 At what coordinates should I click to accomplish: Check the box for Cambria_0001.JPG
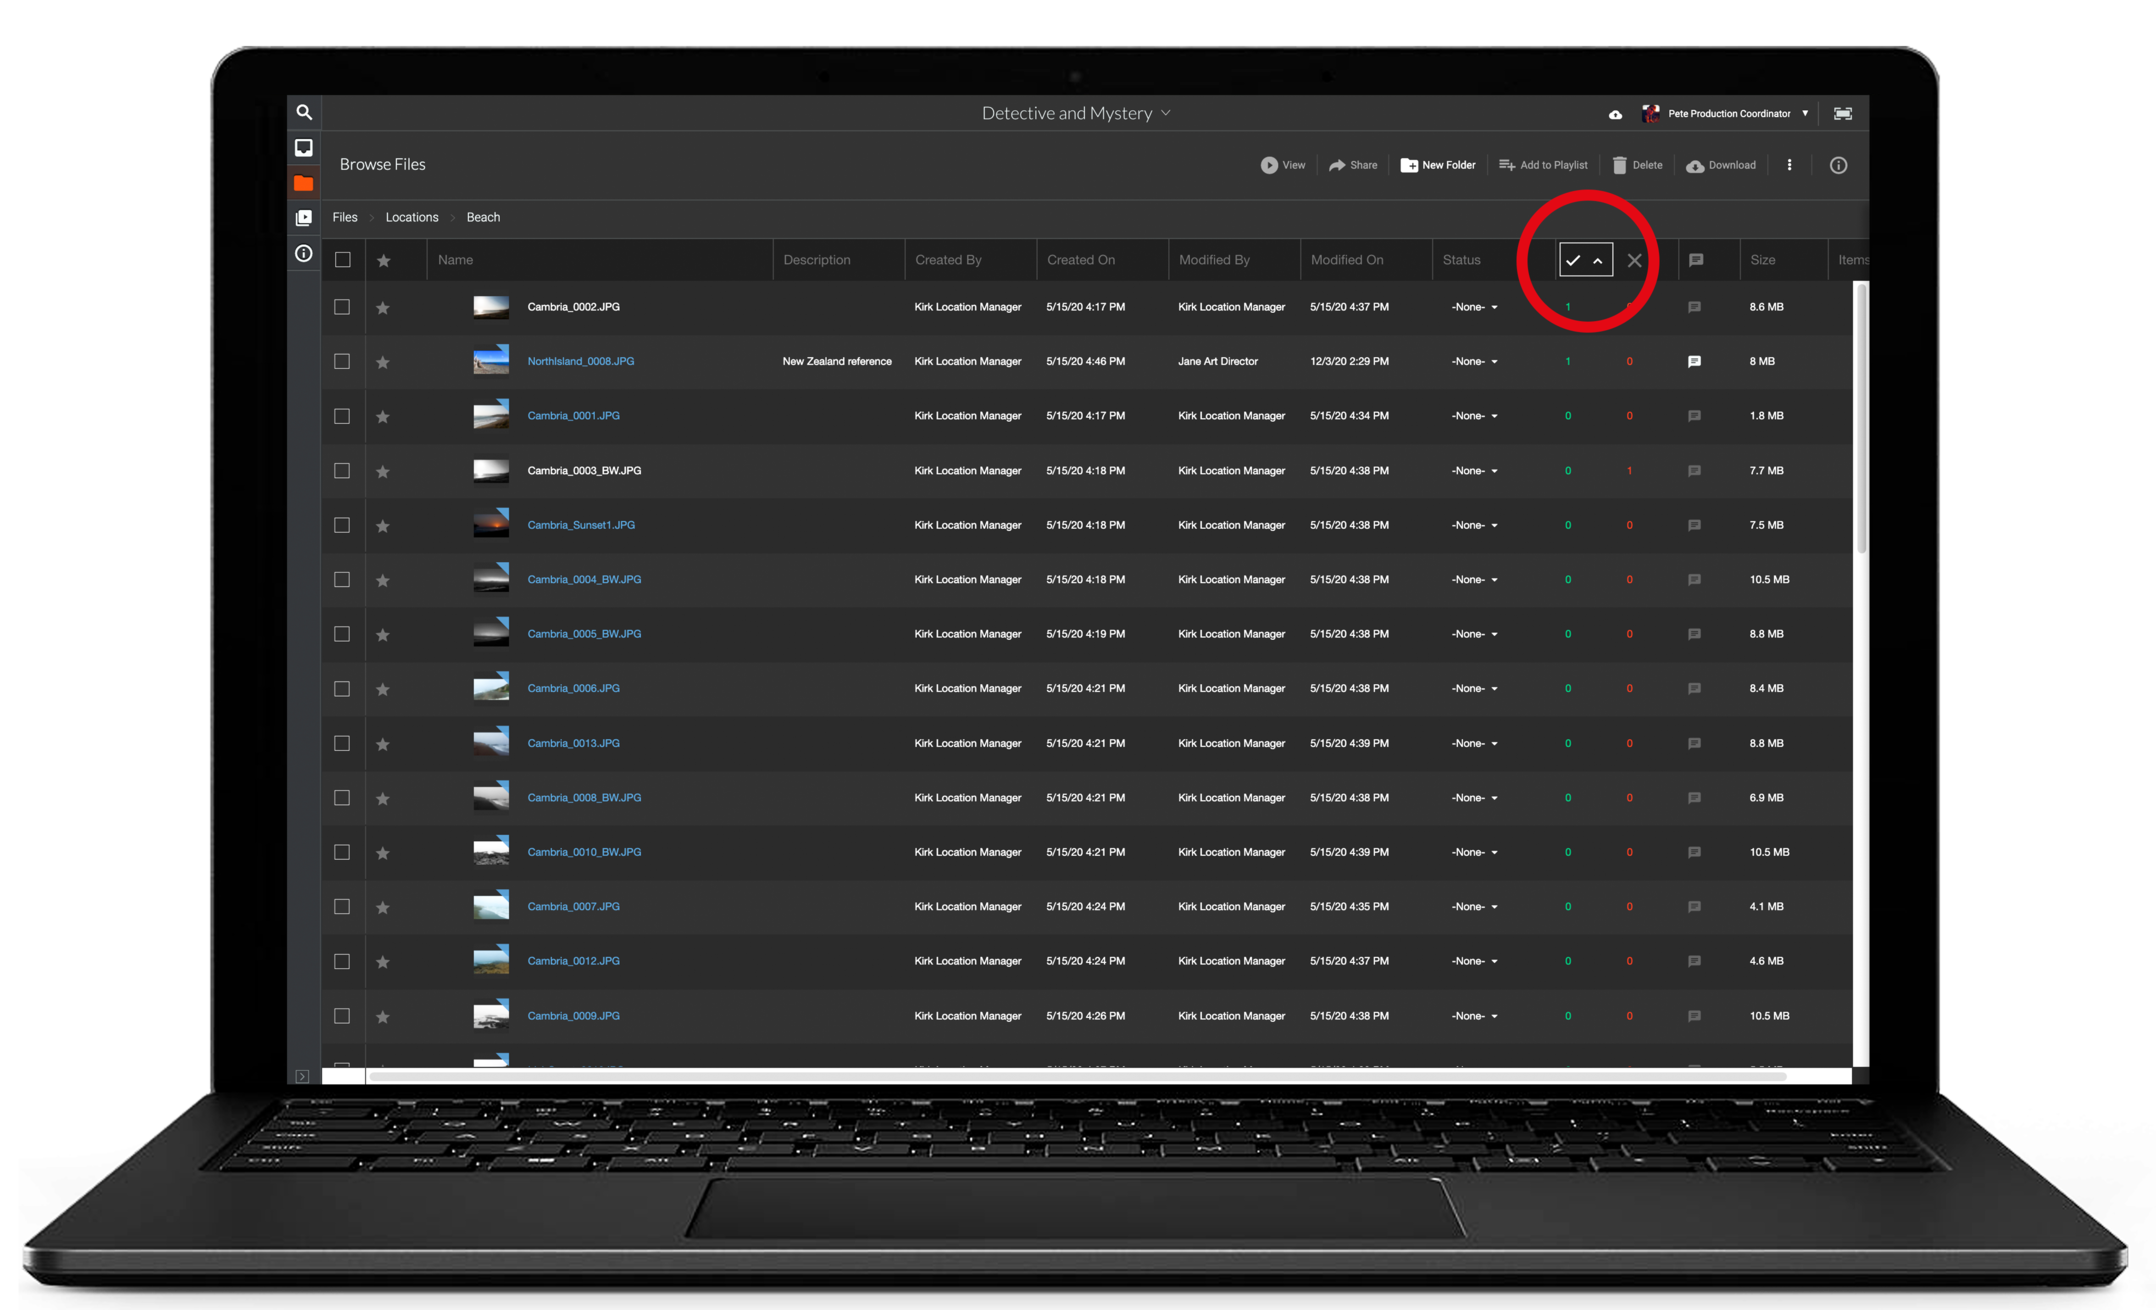click(342, 416)
